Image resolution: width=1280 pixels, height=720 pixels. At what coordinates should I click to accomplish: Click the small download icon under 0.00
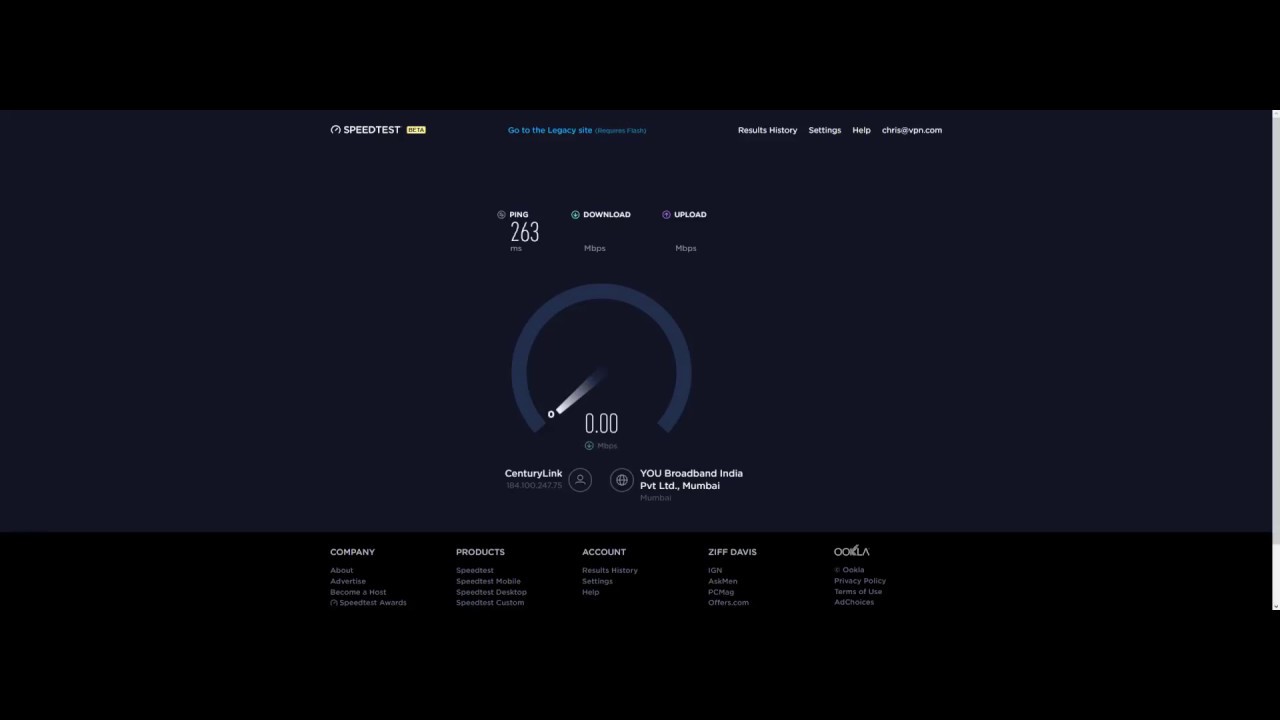coord(589,445)
